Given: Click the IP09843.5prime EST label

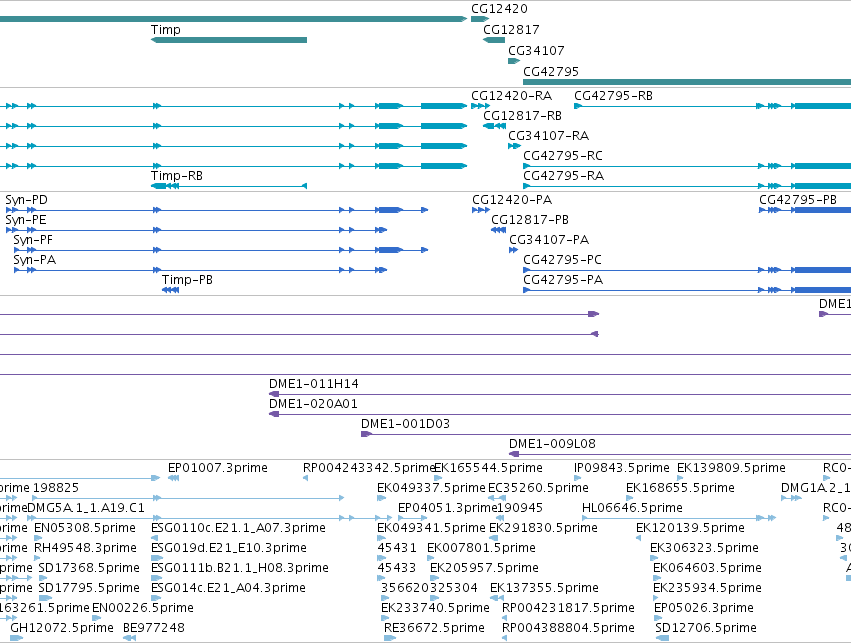Looking at the screenshot, I should tap(622, 468).
